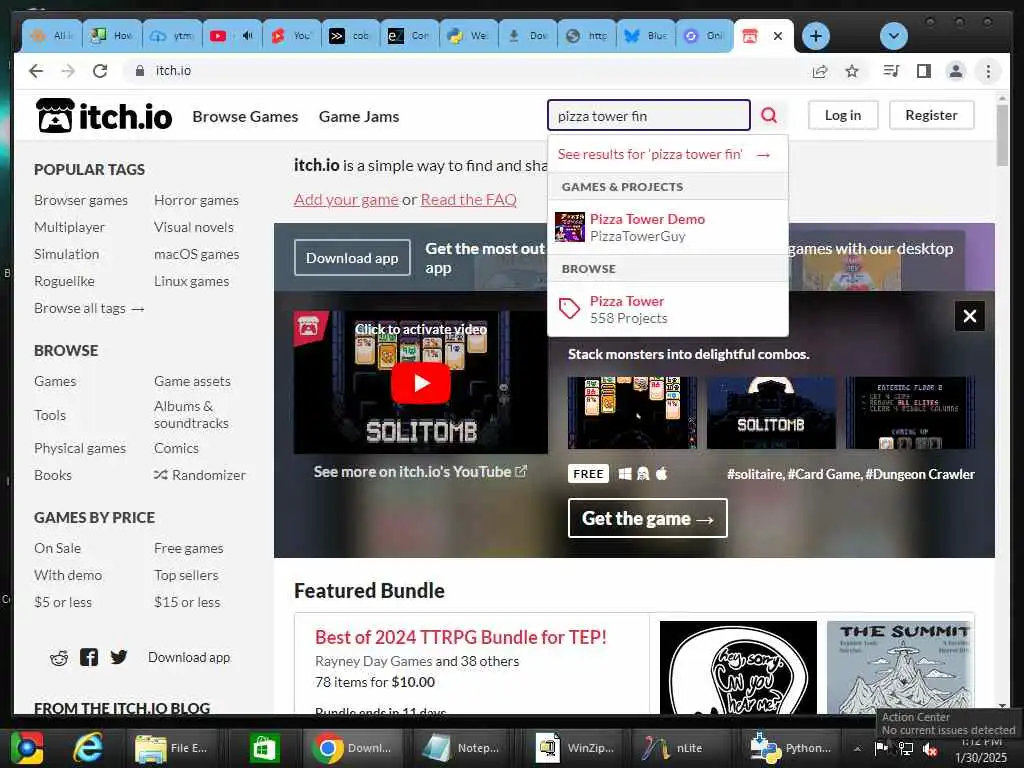1024x768 pixels.
Task: Switch to the Dow download tab
Action: point(528,36)
